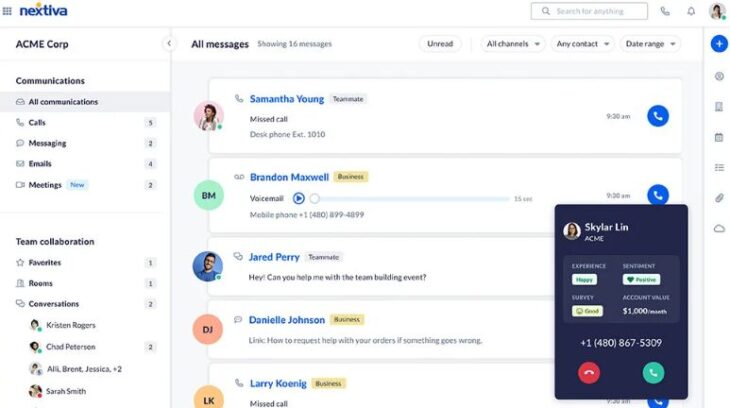Click the ACME Corp workspace title

tap(42, 44)
